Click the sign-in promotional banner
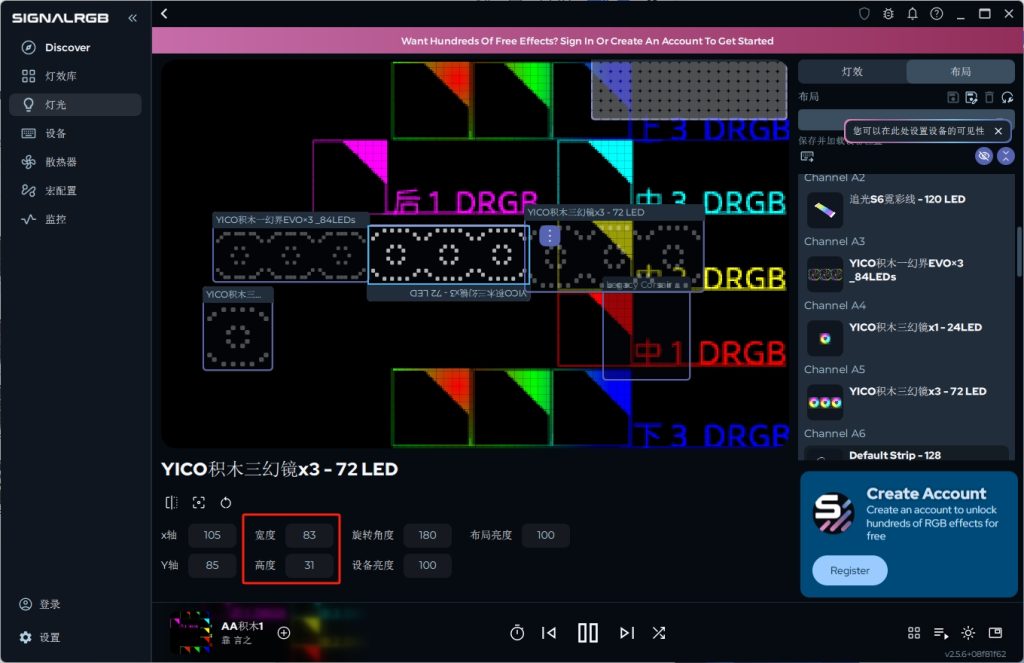Screen dimensions: 1024x663 pyautogui.click(x=587, y=40)
